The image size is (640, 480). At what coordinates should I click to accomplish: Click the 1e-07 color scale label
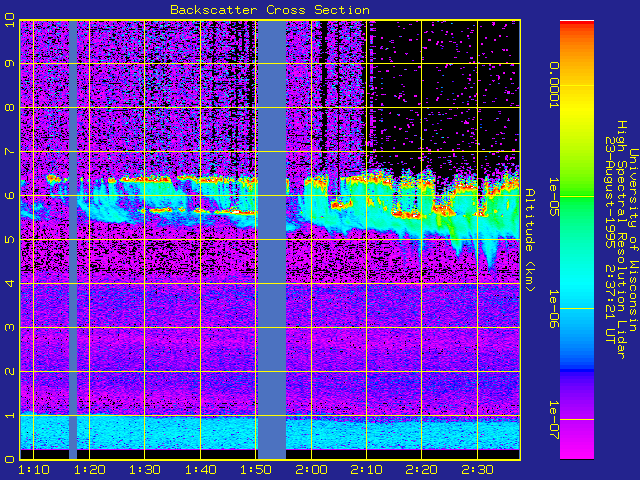tap(553, 420)
